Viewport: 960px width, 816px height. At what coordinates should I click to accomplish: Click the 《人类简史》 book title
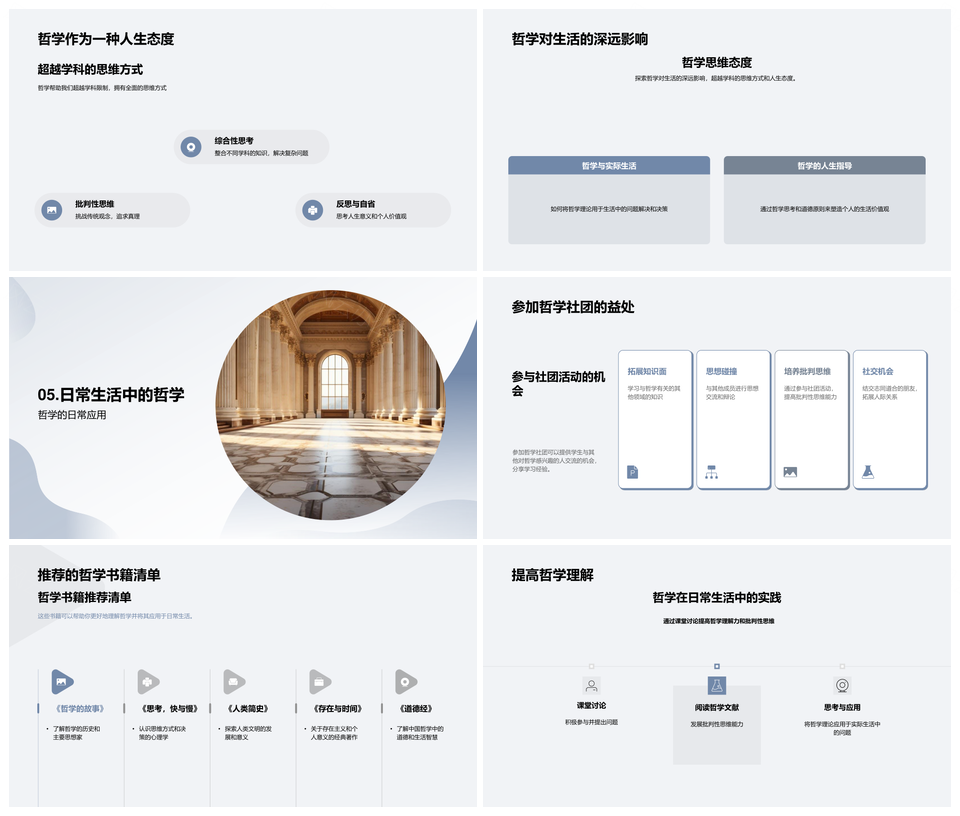click(237, 709)
